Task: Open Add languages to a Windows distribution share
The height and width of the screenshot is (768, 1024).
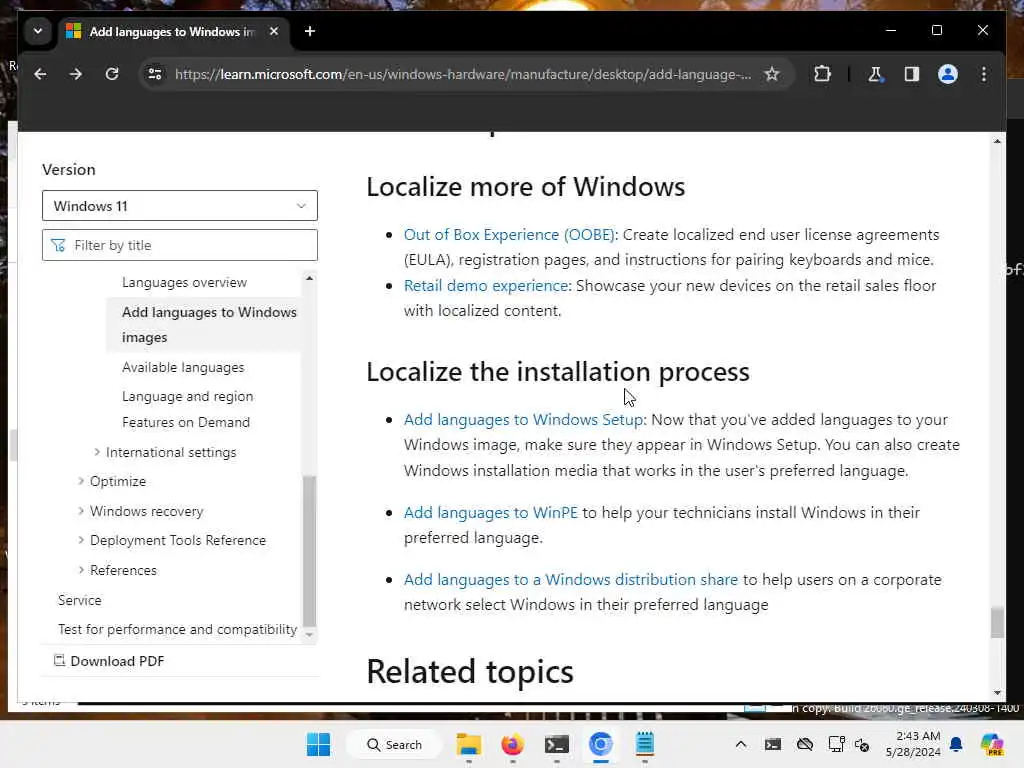Action: click(x=571, y=579)
